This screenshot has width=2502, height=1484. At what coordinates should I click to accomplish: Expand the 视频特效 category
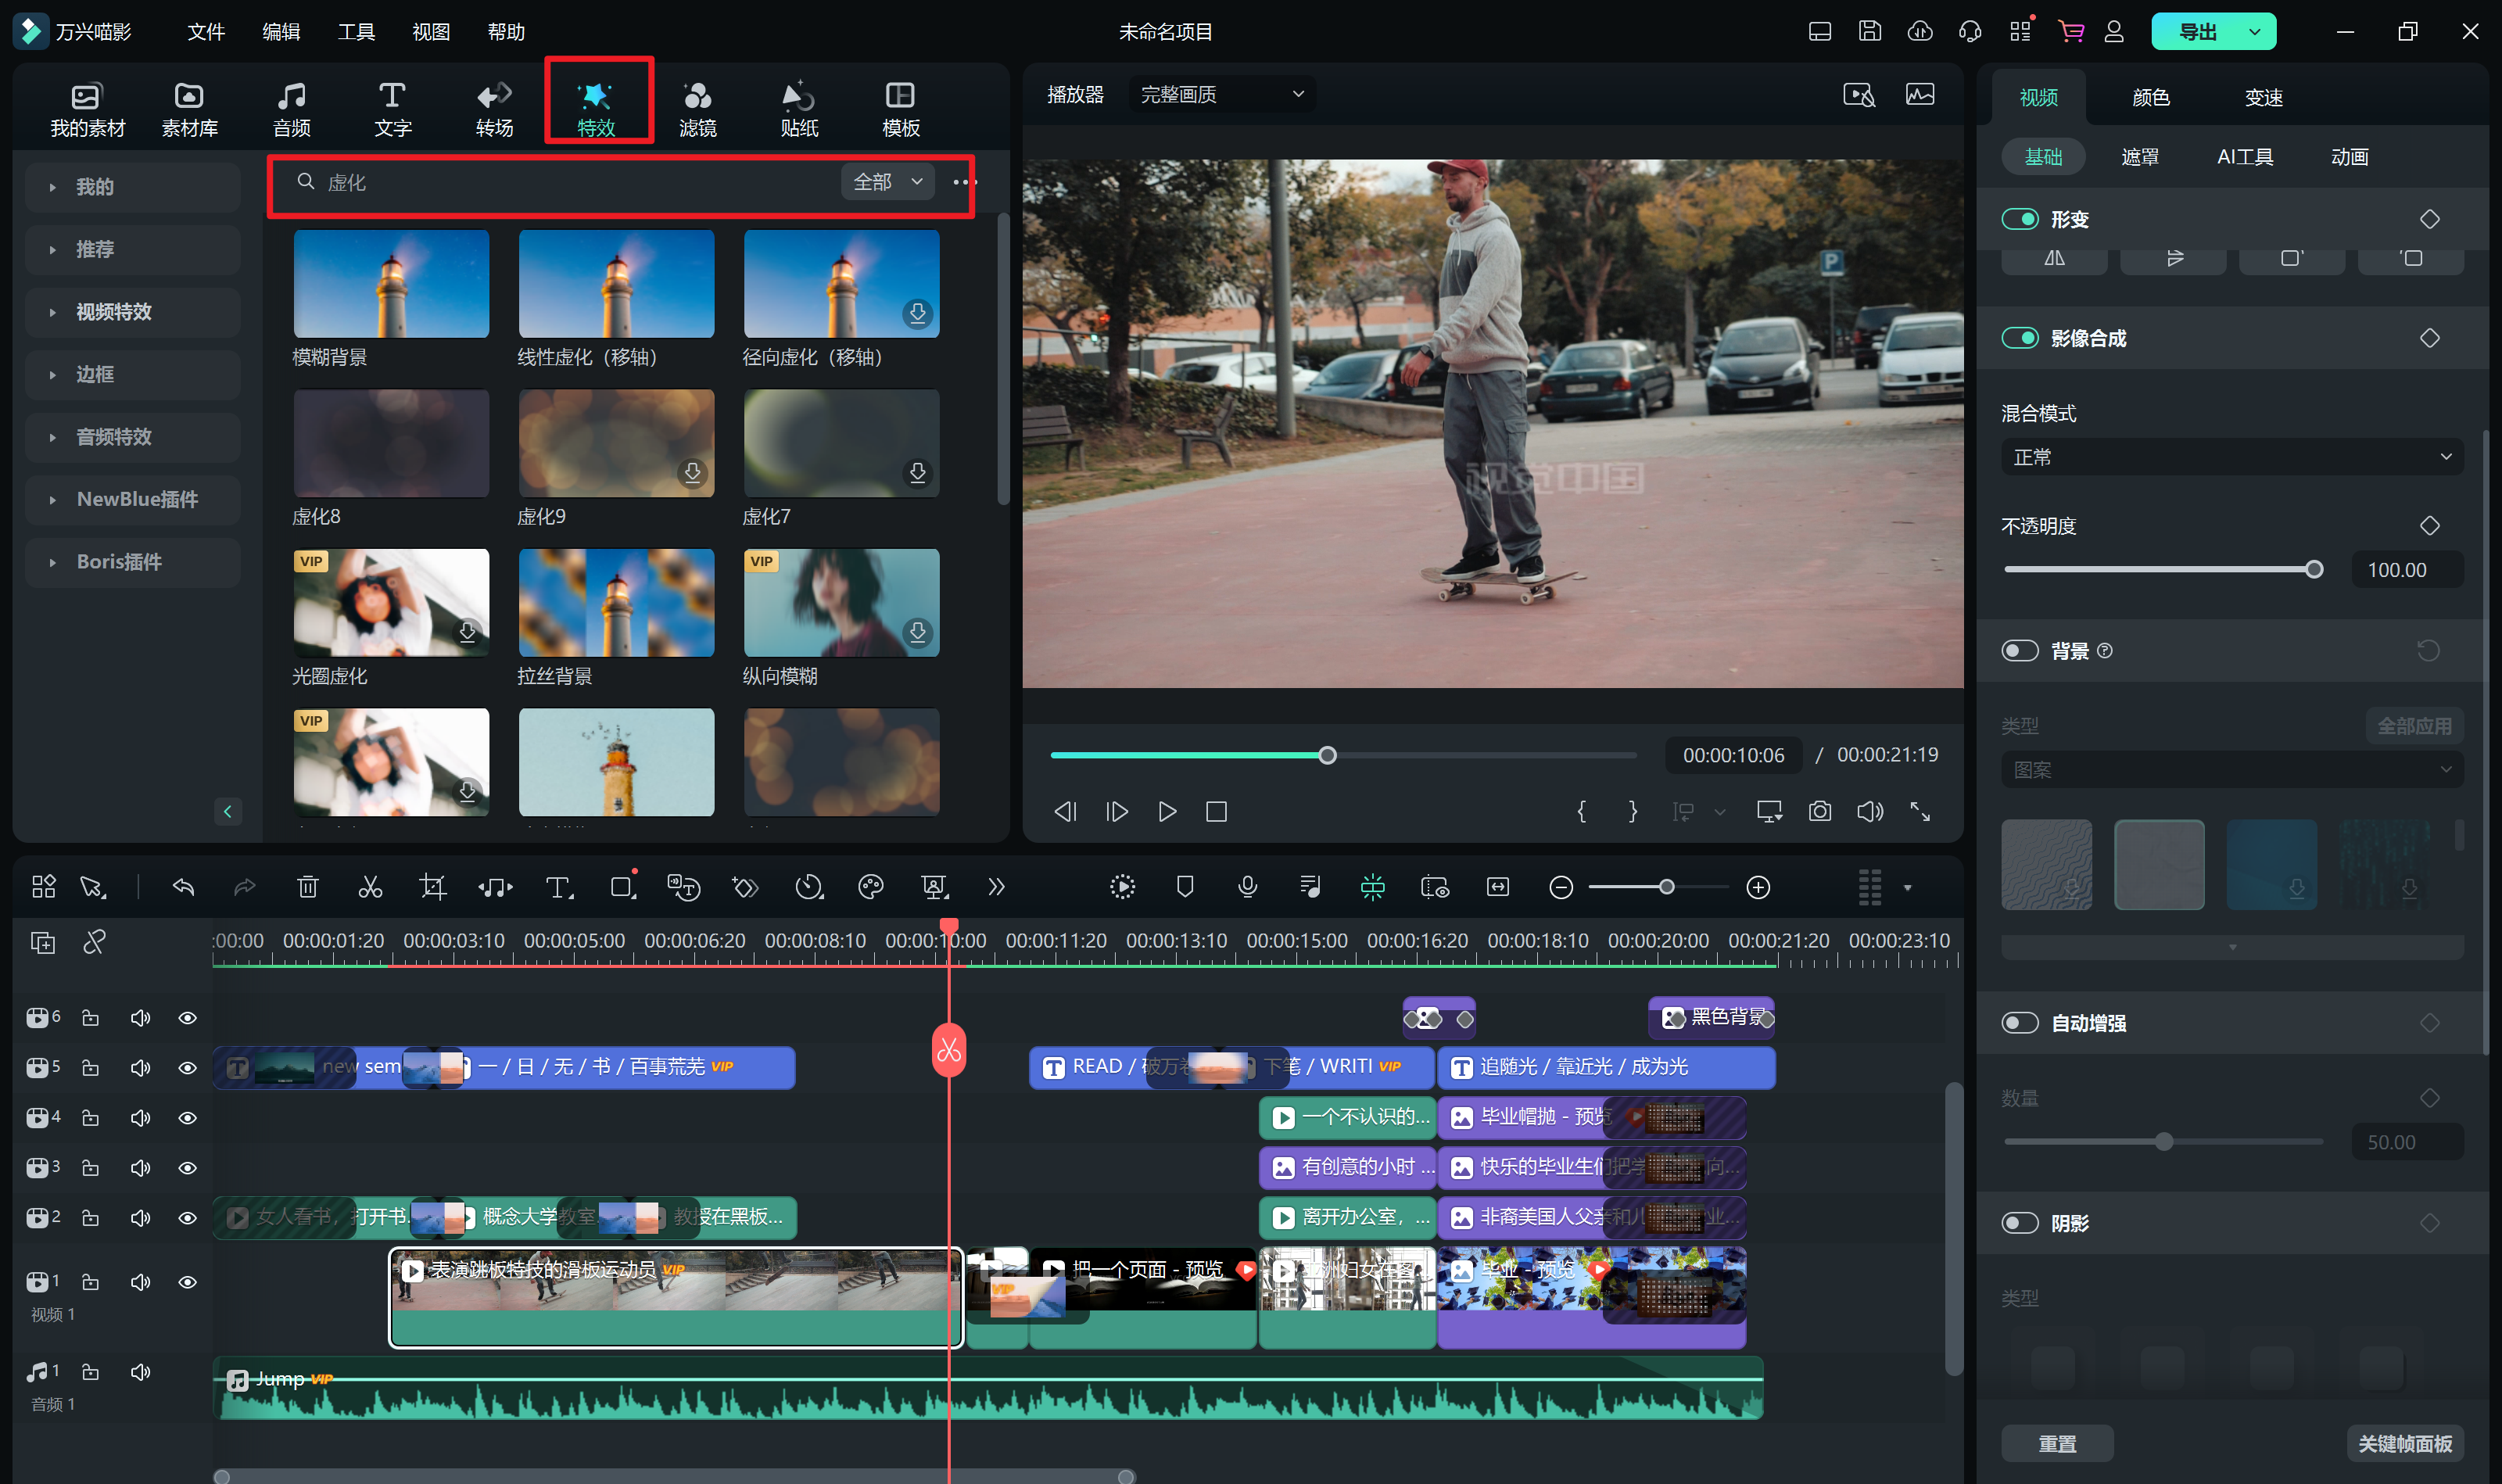[132, 312]
